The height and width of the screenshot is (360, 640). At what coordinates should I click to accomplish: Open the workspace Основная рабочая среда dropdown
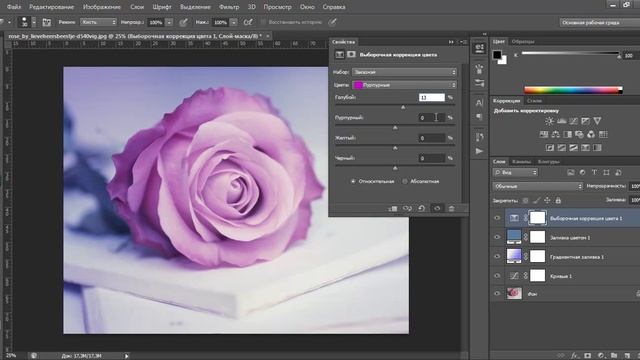click(600, 22)
